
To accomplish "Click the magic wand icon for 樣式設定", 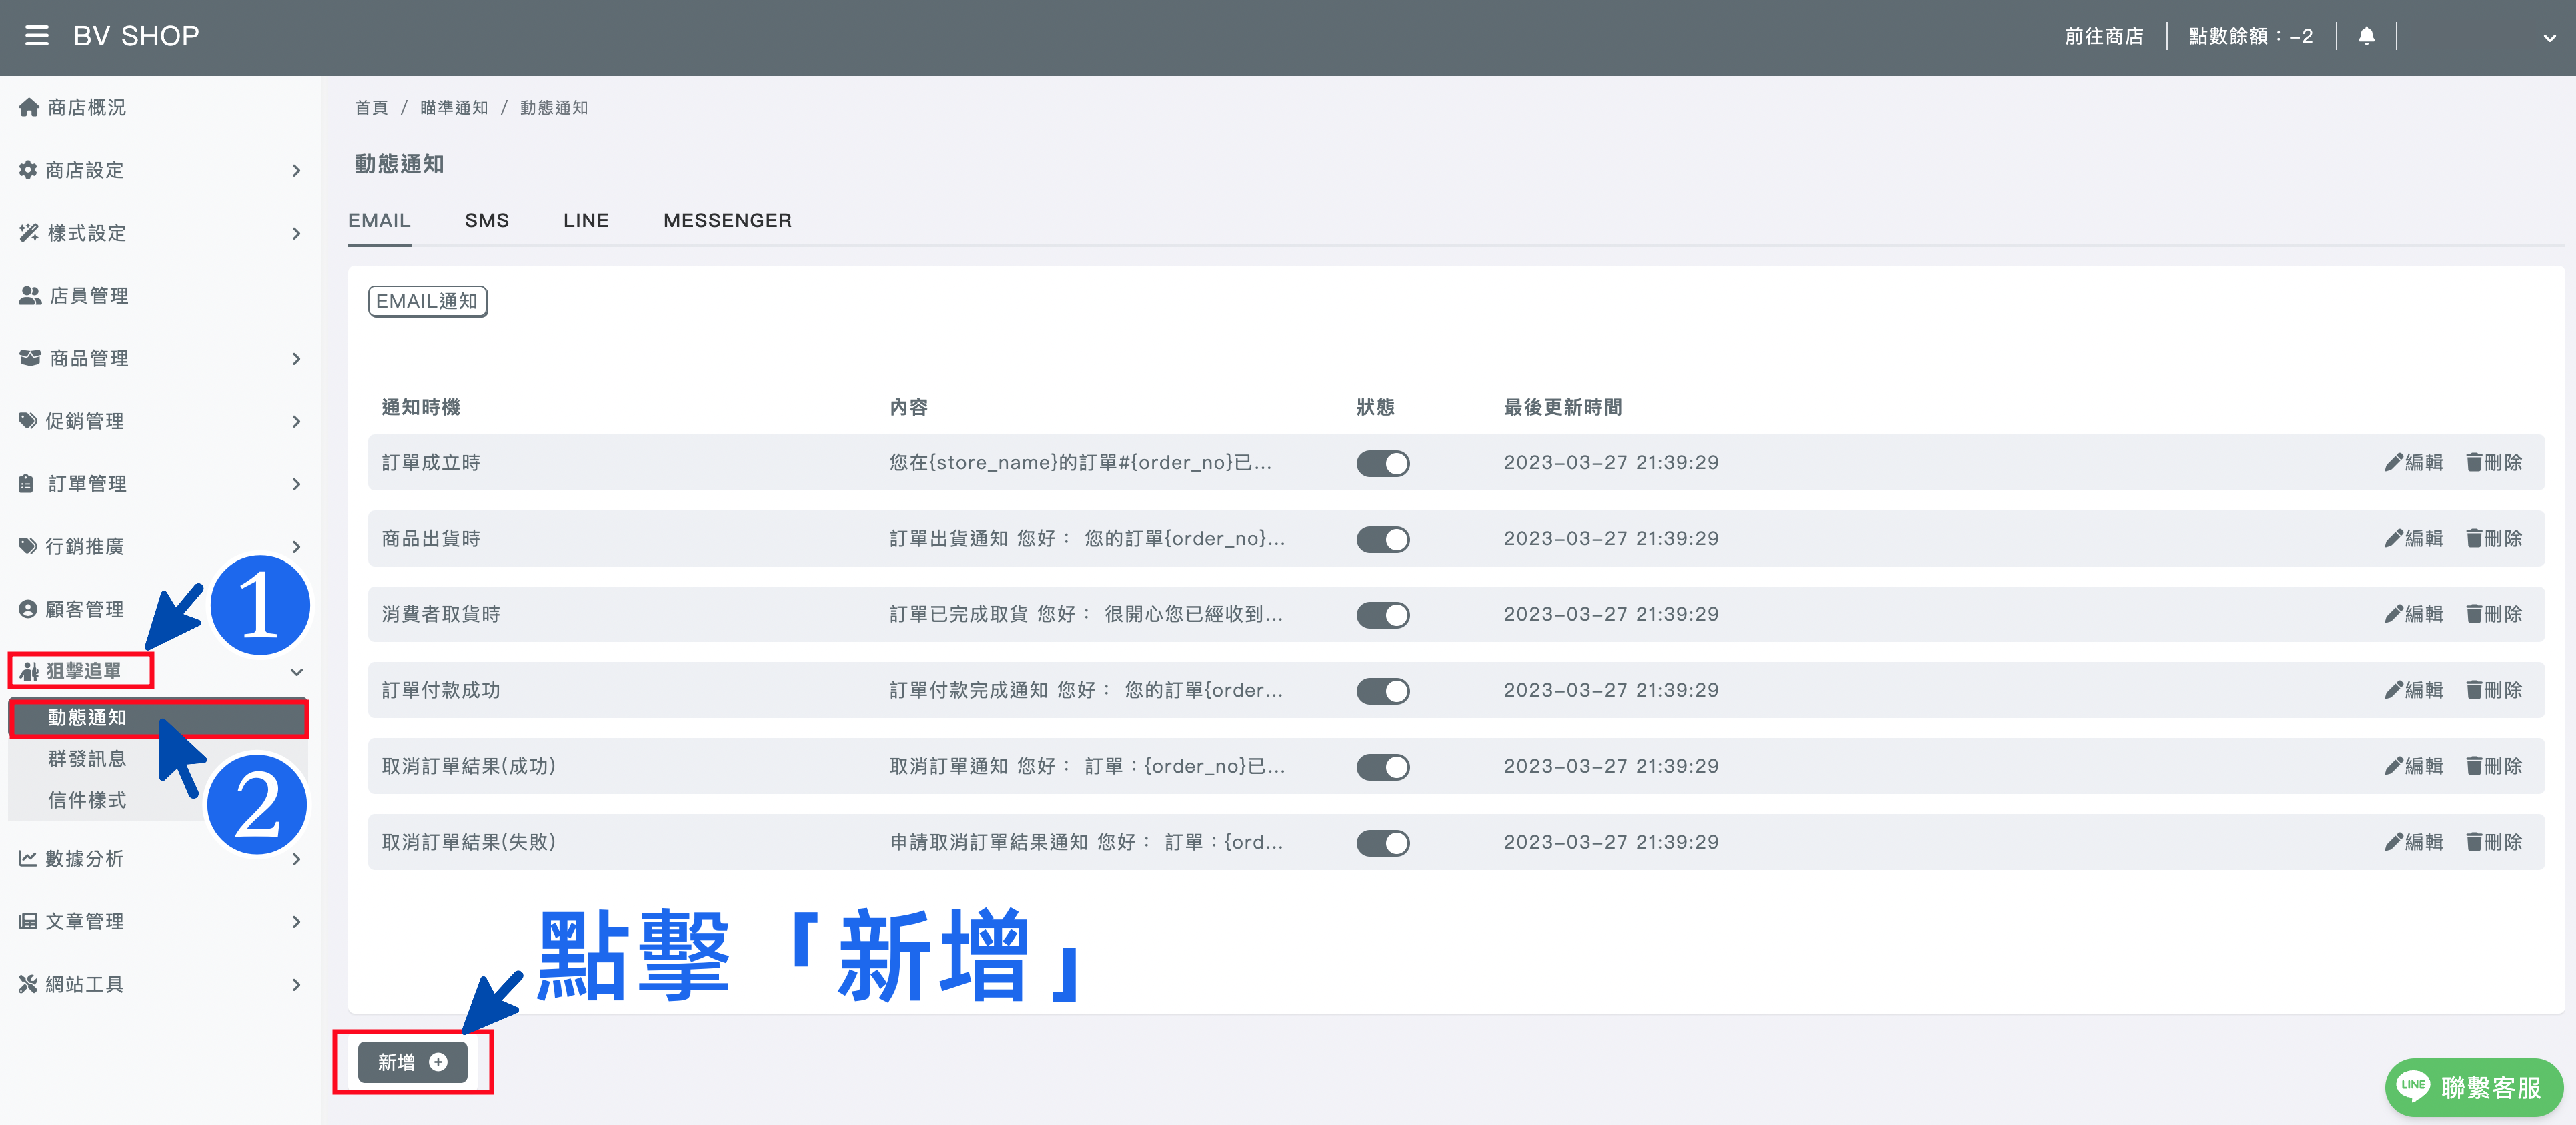I will [x=29, y=233].
